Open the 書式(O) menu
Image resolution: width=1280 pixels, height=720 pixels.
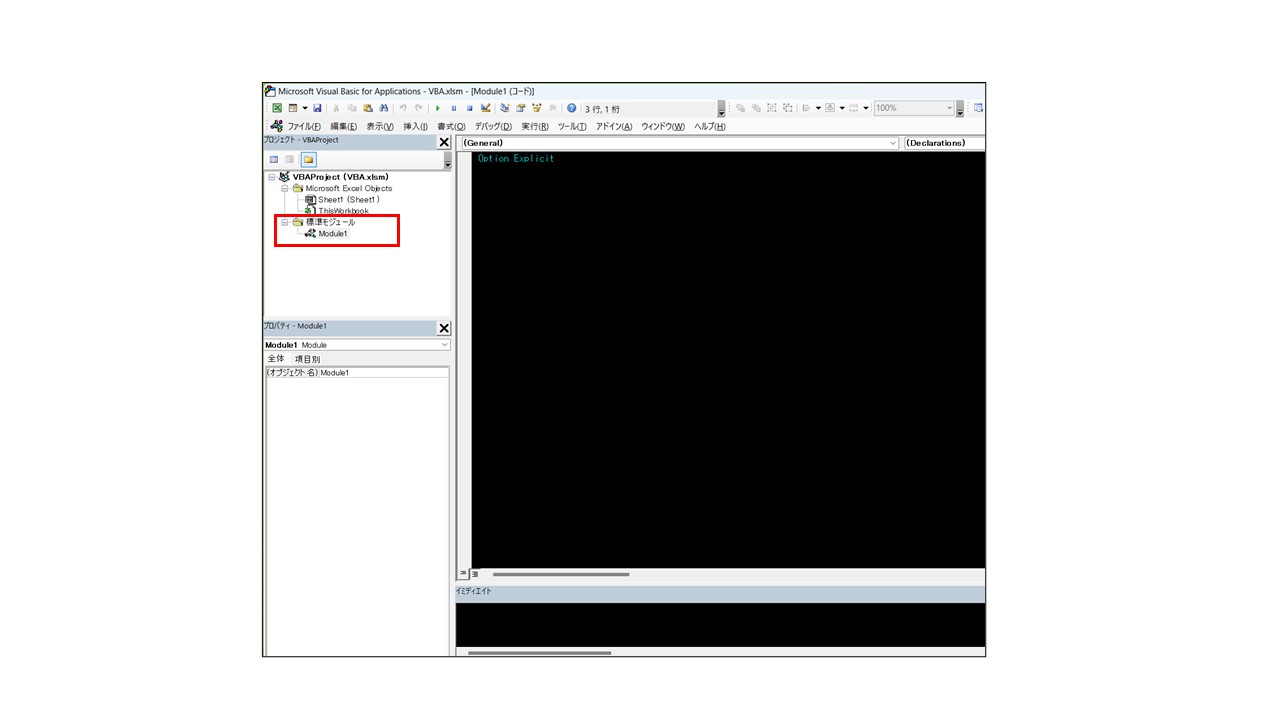(451, 126)
